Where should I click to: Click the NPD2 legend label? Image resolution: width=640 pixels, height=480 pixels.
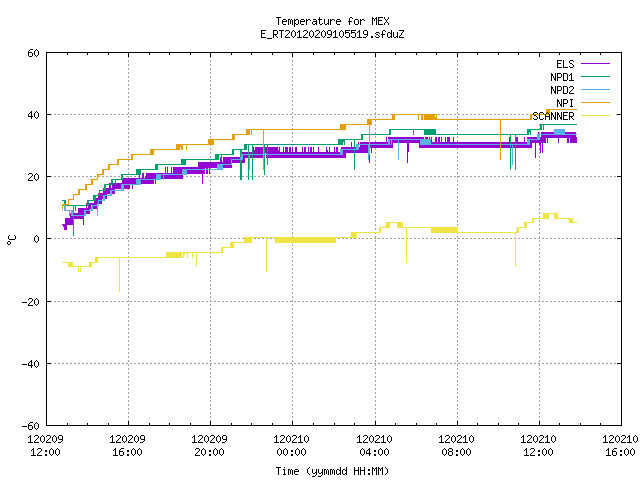tap(562, 90)
